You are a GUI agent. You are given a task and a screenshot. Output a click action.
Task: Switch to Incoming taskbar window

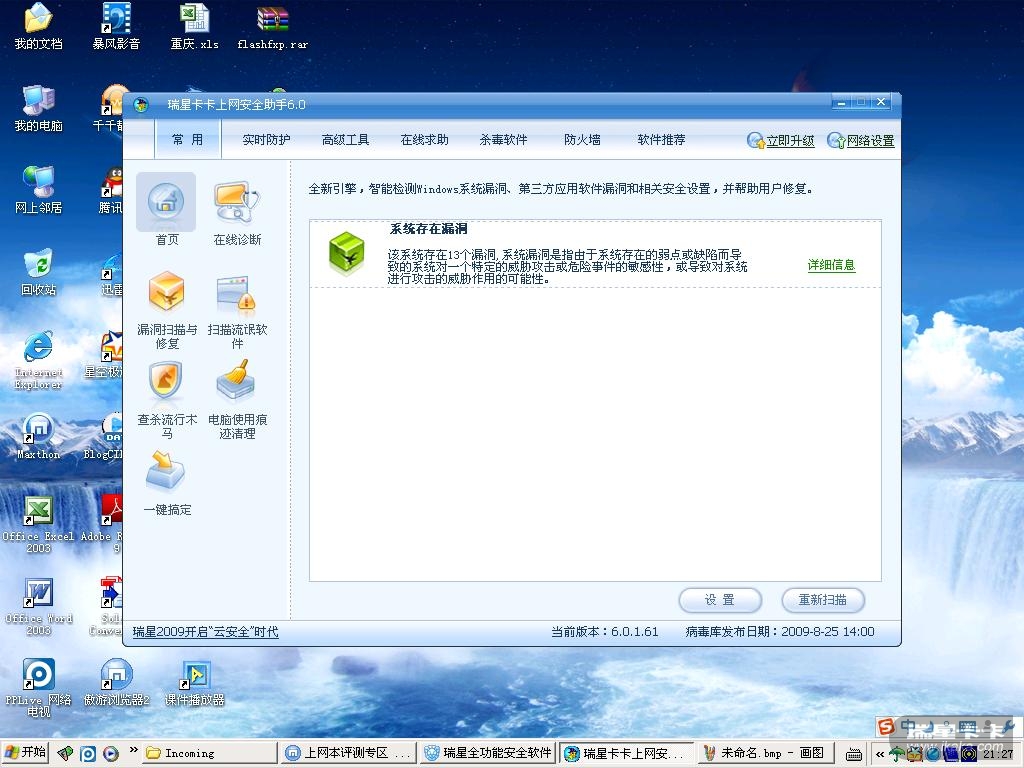click(208, 753)
